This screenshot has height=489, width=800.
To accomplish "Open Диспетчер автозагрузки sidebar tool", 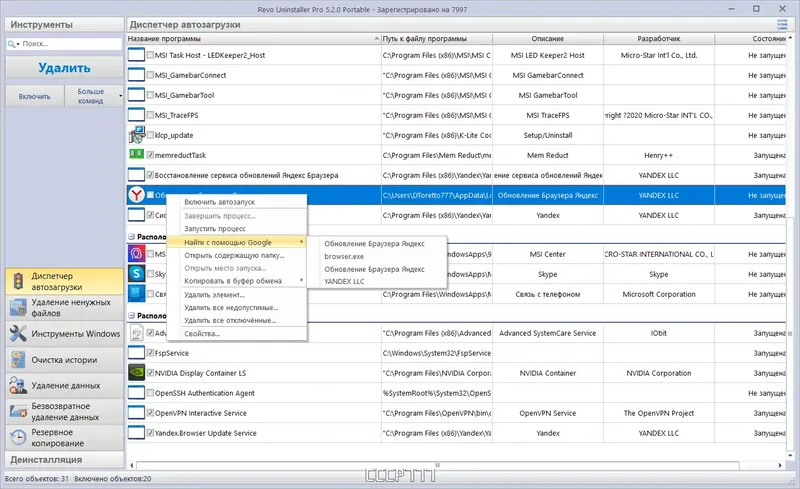I will coord(64,281).
